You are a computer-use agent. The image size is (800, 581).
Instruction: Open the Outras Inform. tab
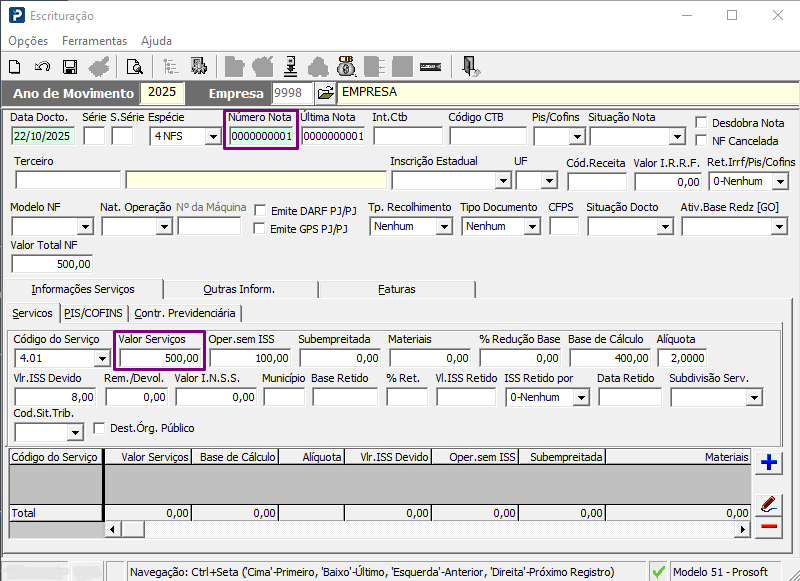(x=239, y=289)
